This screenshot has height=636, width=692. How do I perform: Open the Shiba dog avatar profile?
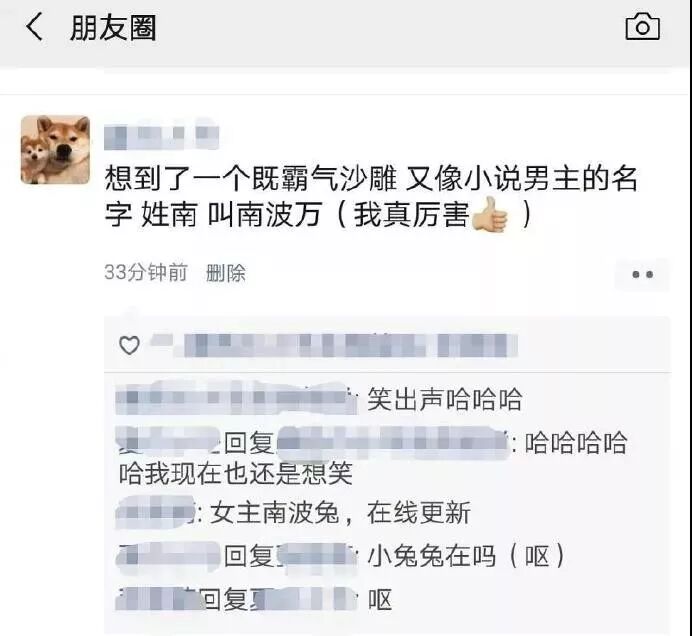(x=55, y=150)
